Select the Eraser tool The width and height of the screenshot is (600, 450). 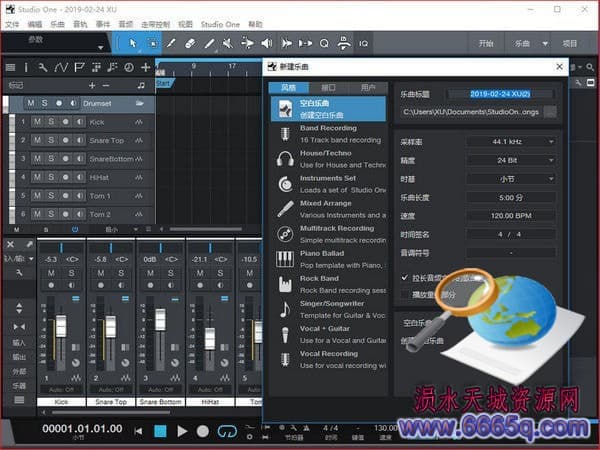pyautogui.click(x=190, y=43)
